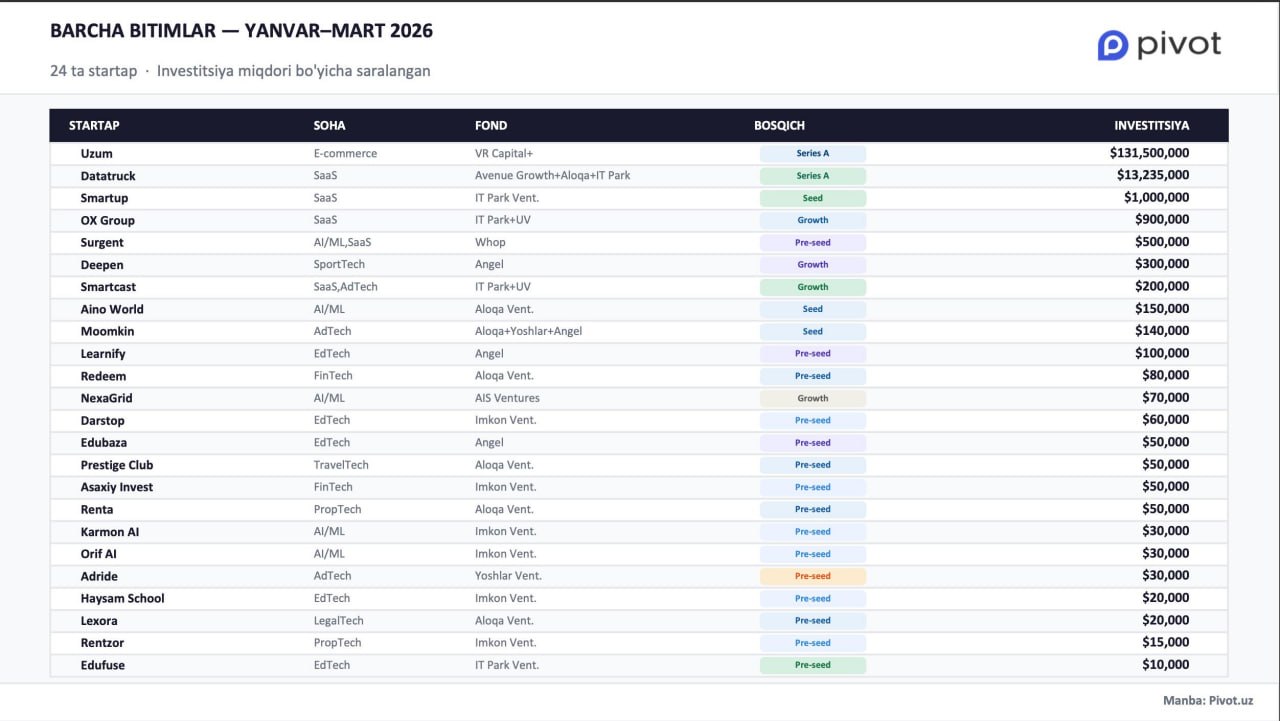Click the green Seed badge for Smartup
1280x721 pixels.
[x=812, y=198]
